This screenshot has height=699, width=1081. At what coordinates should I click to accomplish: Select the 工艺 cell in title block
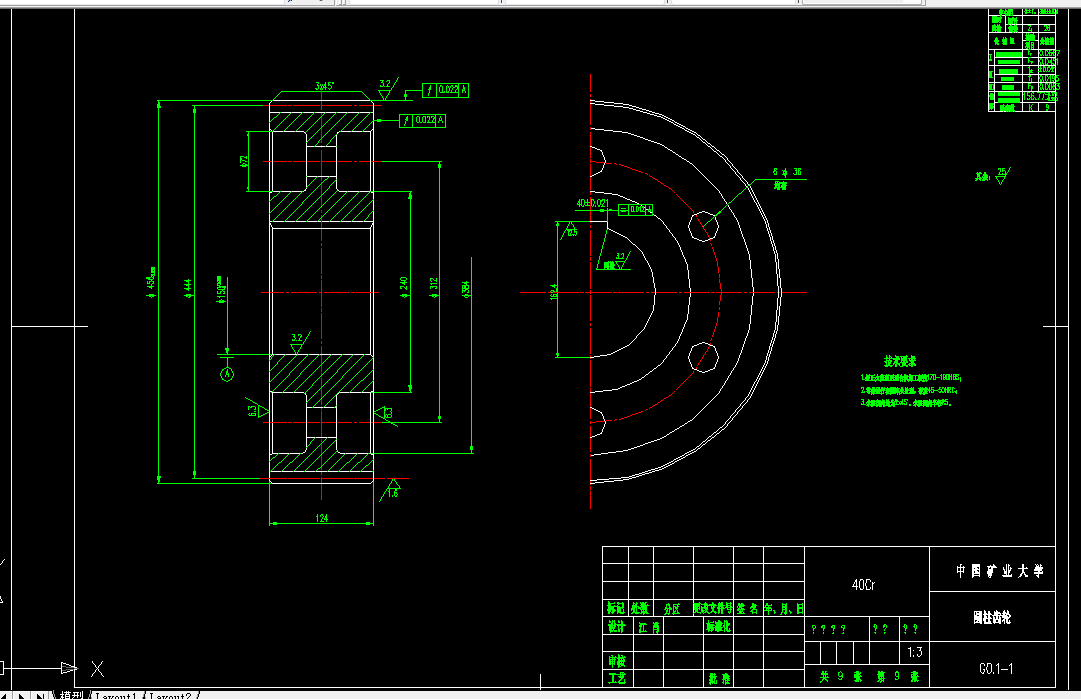click(x=616, y=678)
